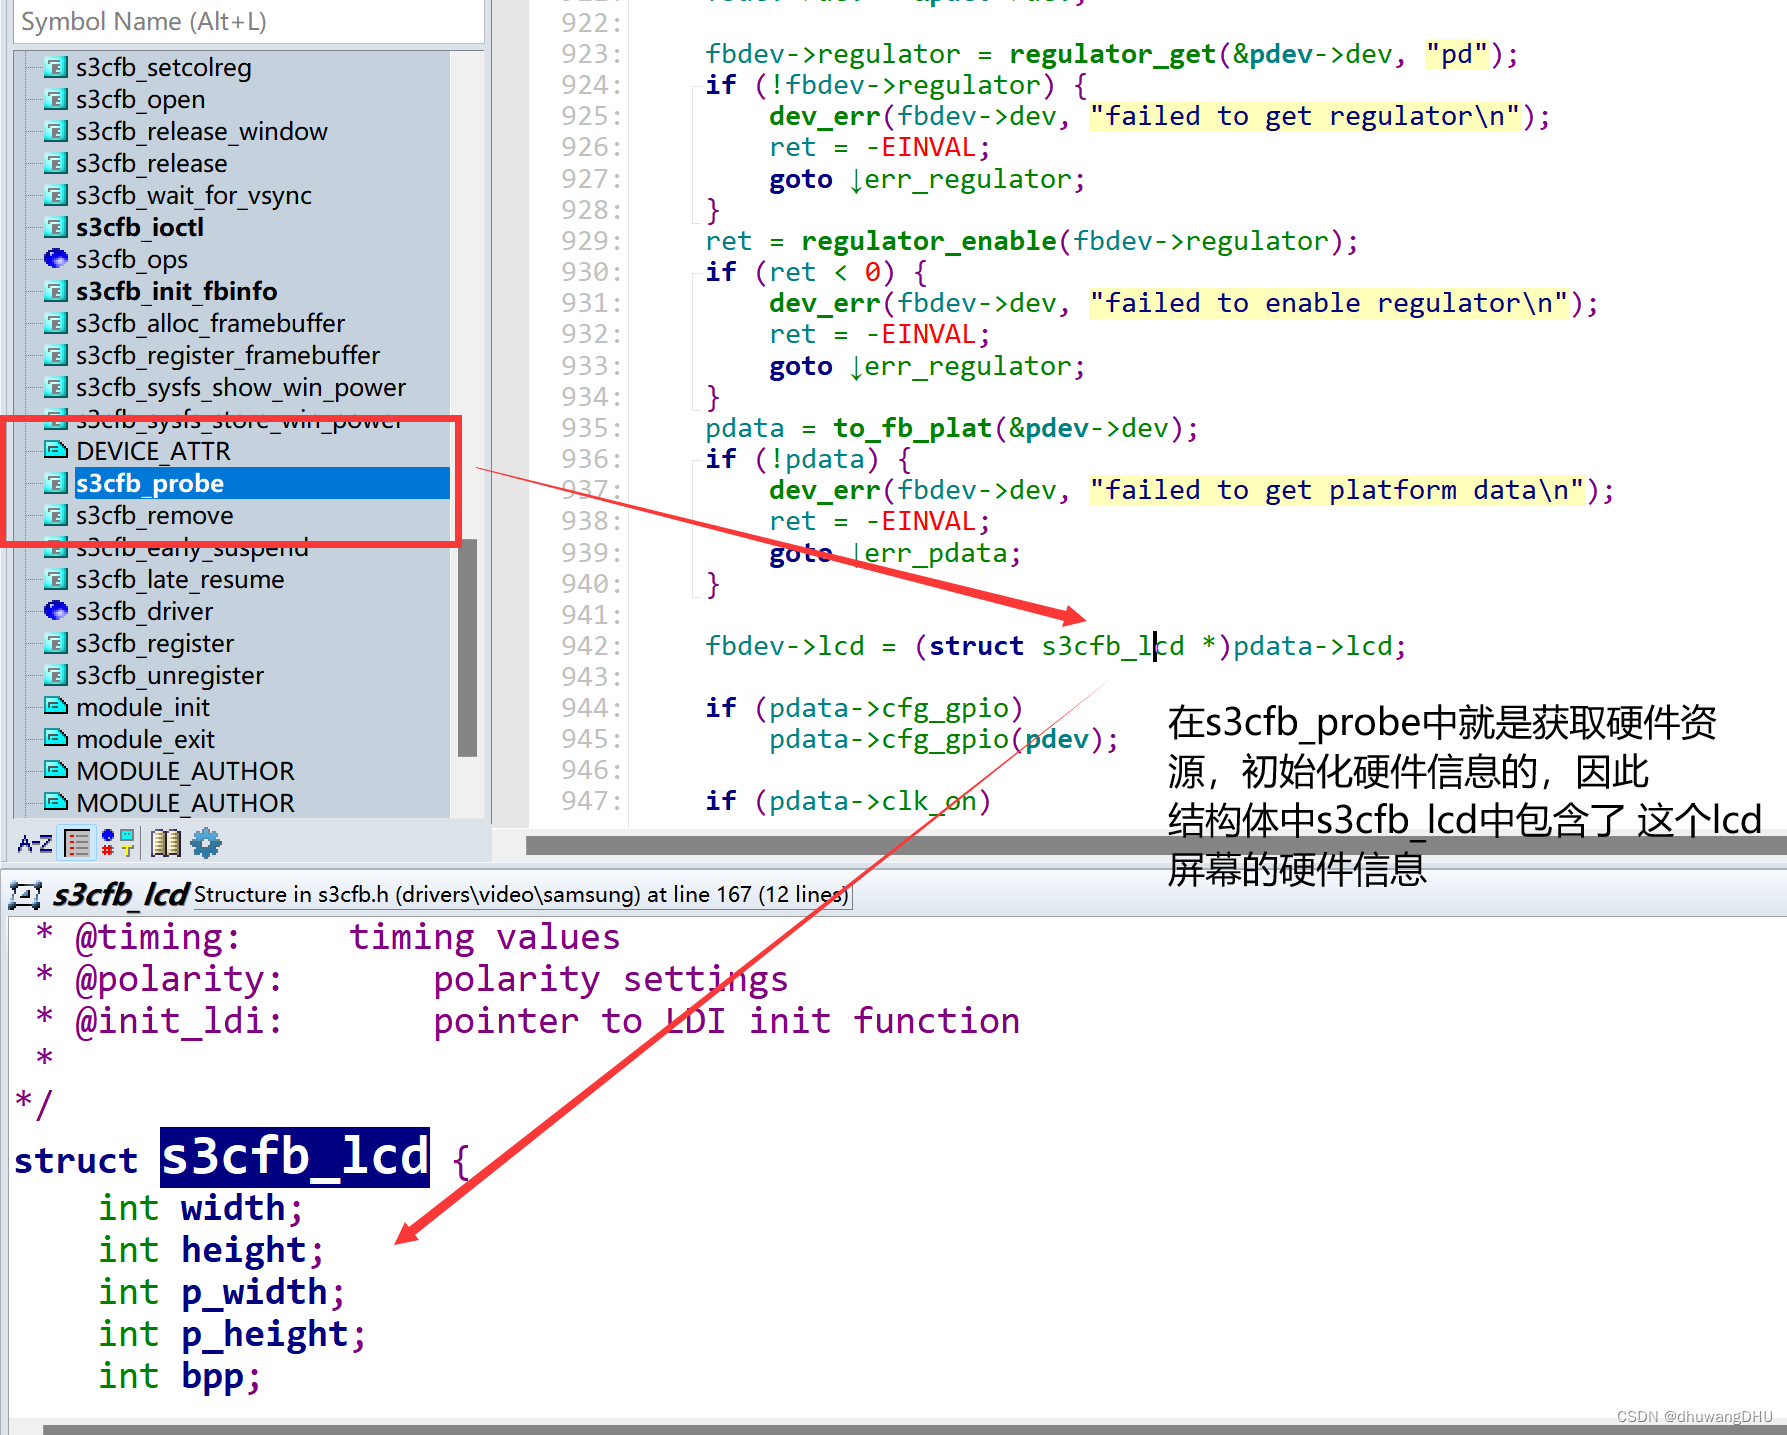Select s3cfb_unregister symbol

tap(169, 676)
